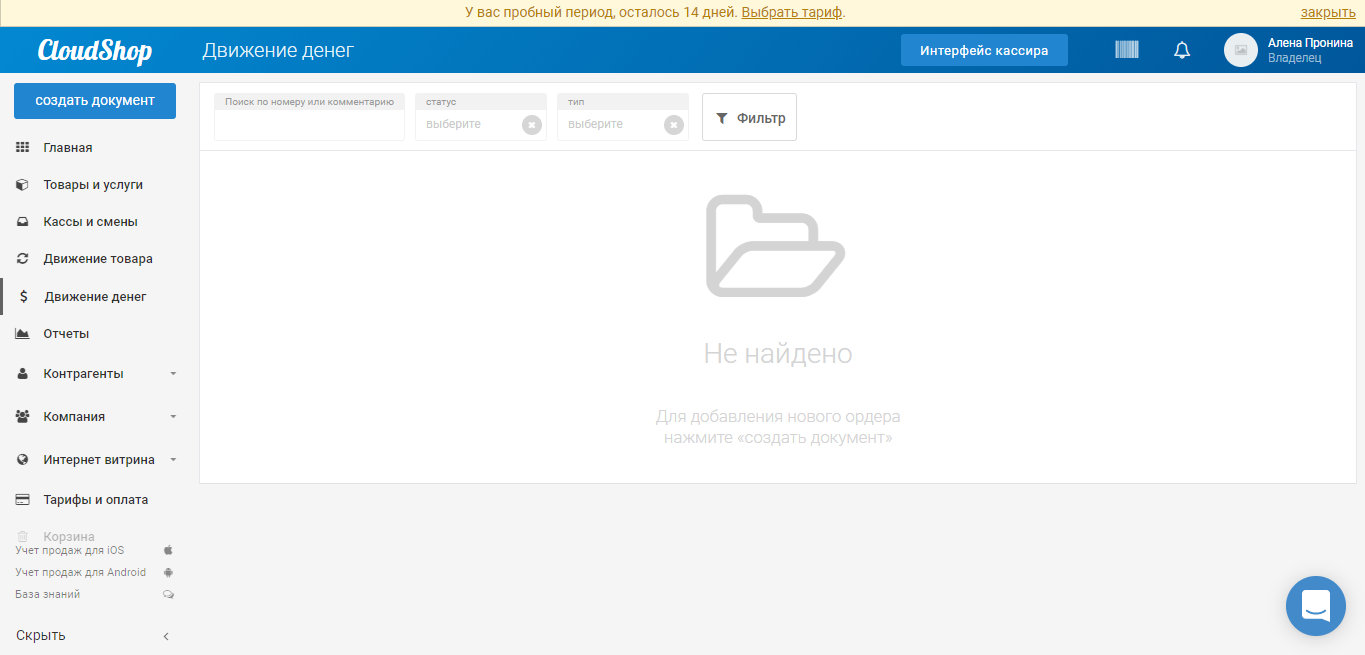Image resolution: width=1365 pixels, height=655 pixels.
Task: Open Отчеты using the chart icon
Action: [x=21, y=333]
